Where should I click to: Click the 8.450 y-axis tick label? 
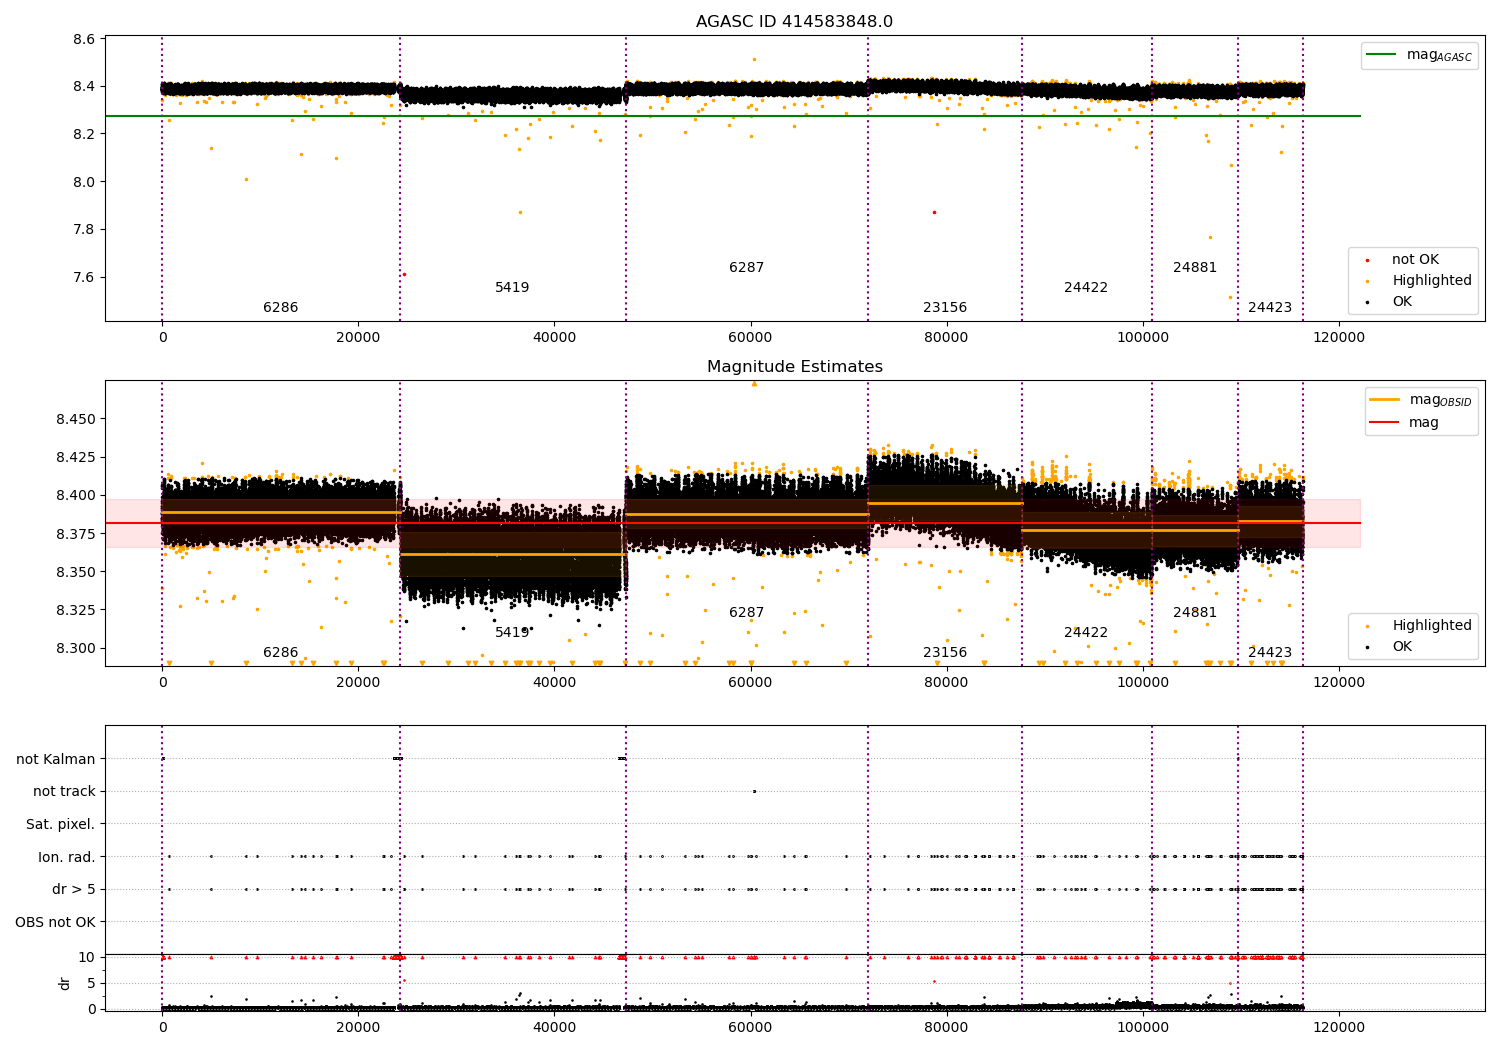point(76,419)
